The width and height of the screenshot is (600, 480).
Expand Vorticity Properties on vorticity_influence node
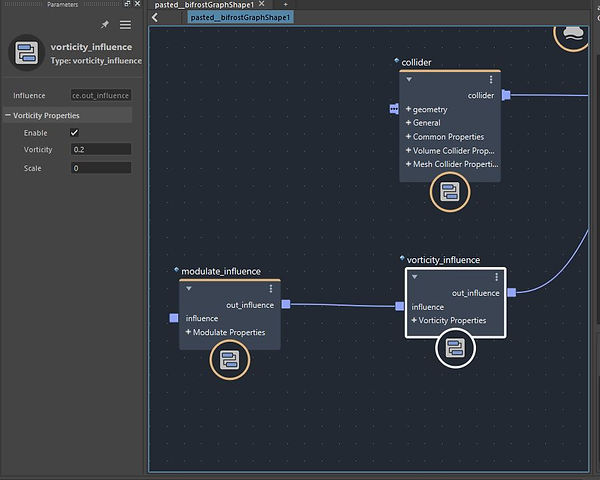click(414, 320)
